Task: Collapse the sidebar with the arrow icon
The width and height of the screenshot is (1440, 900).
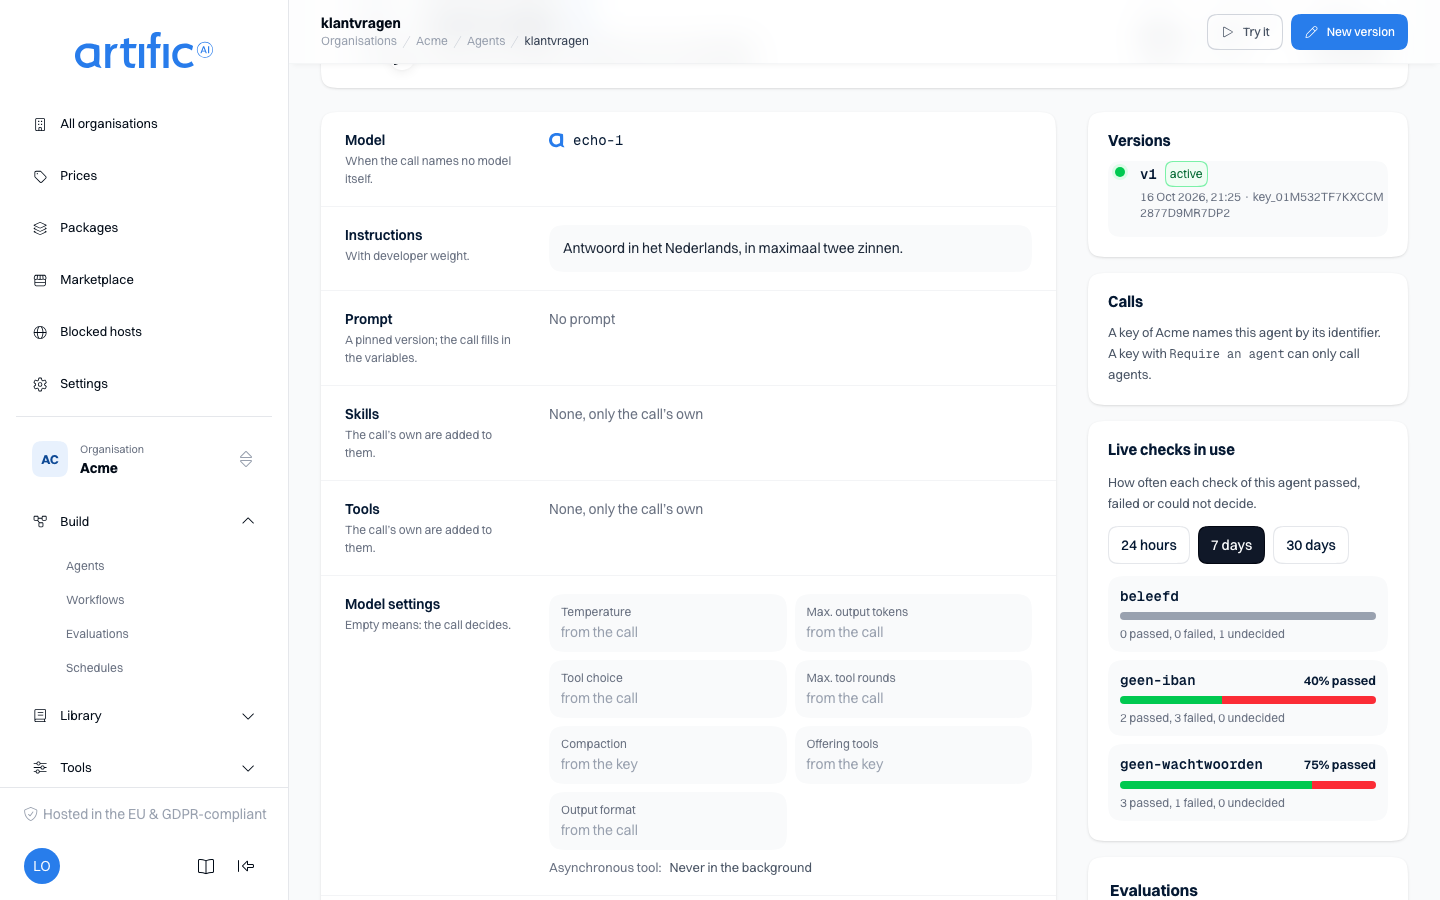Action: point(246,866)
